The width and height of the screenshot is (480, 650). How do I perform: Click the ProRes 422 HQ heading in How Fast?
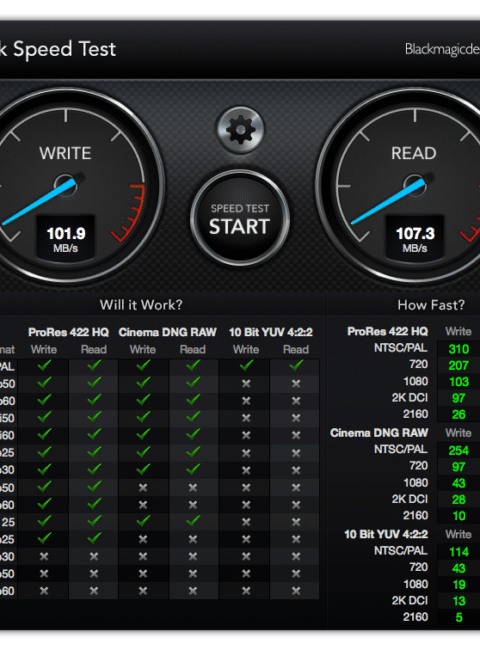click(x=387, y=332)
